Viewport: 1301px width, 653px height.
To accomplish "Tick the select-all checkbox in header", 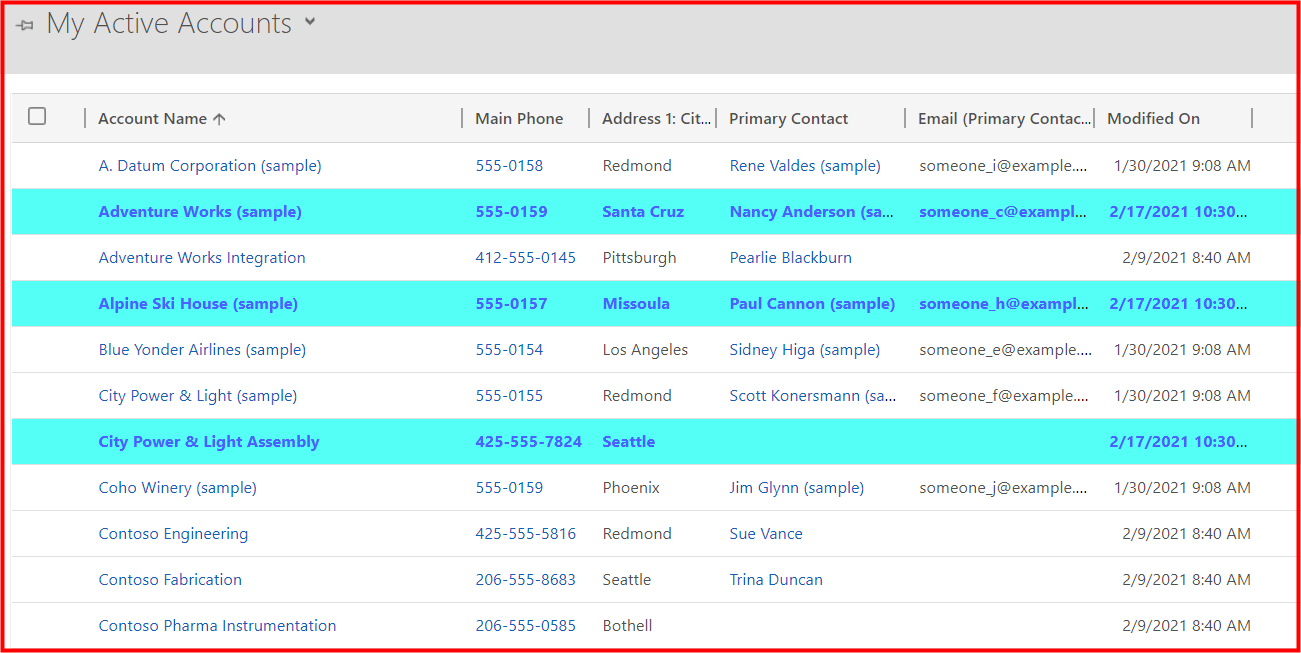I will (37, 116).
